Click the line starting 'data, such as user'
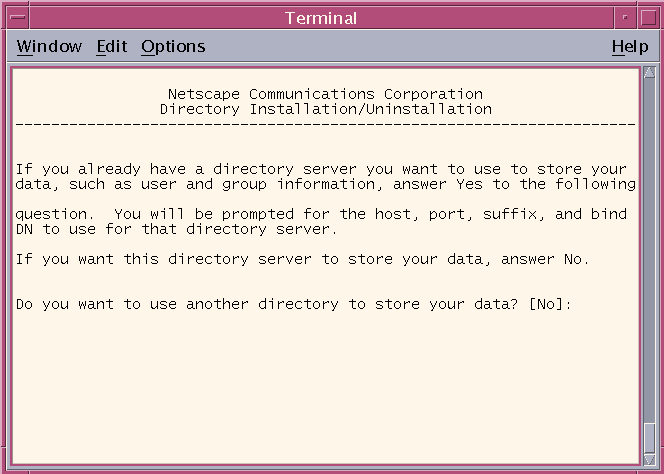Image resolution: width=664 pixels, height=474 pixels. [x=325, y=184]
